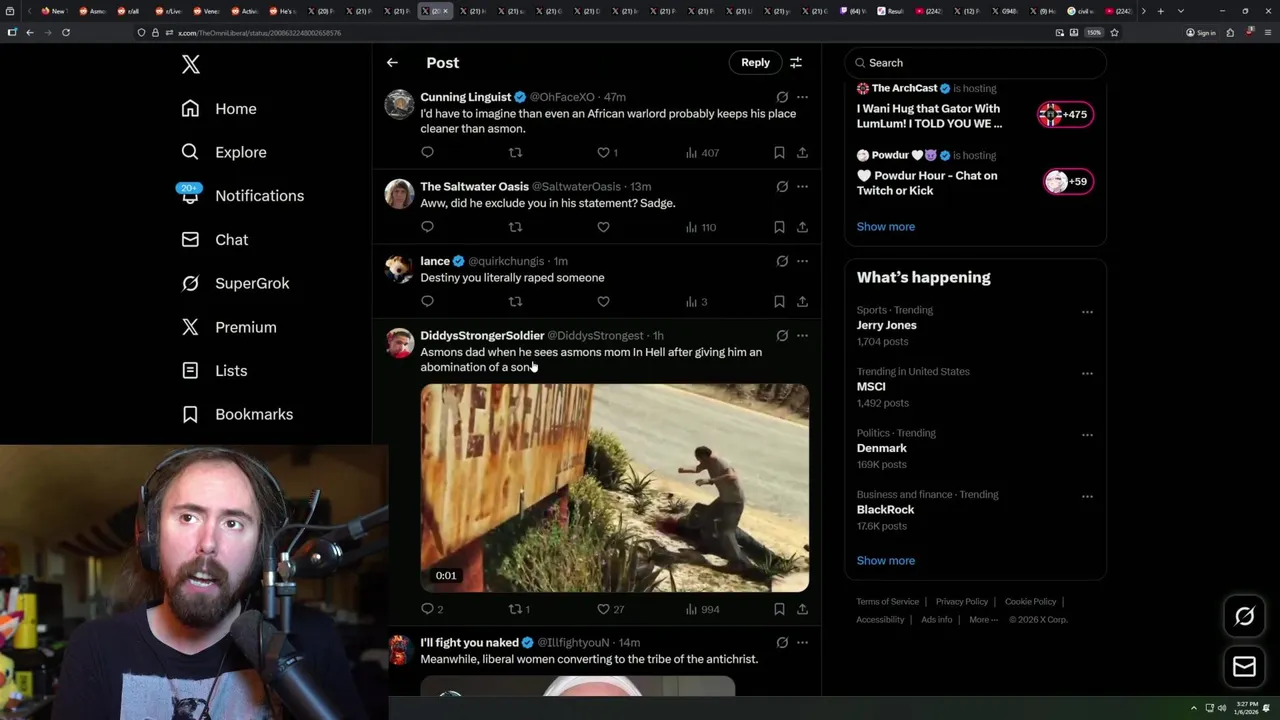
Task: Bookmark the page with the star icon
Action: (x=1114, y=32)
